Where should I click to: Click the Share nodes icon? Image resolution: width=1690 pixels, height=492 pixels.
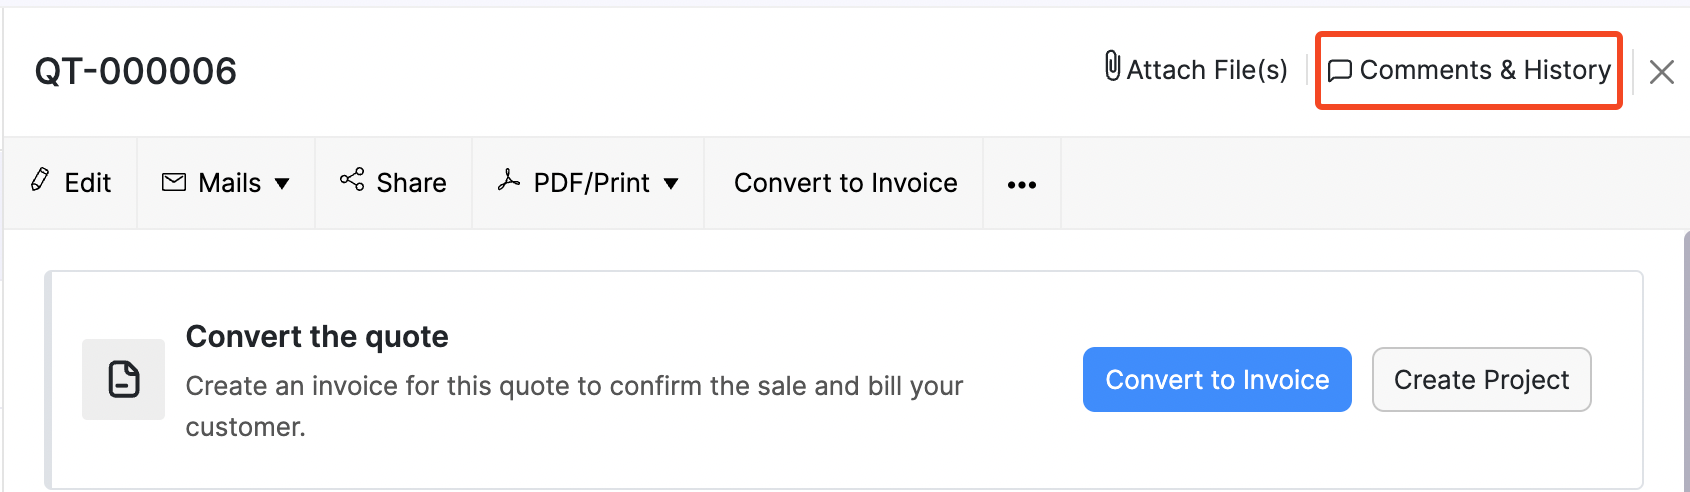tap(352, 180)
